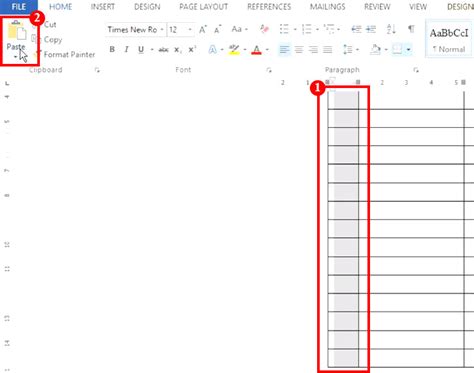Screen dimensions: 474x373
Task: Click Increase Indent icon
Action: pyautogui.click(x=371, y=29)
